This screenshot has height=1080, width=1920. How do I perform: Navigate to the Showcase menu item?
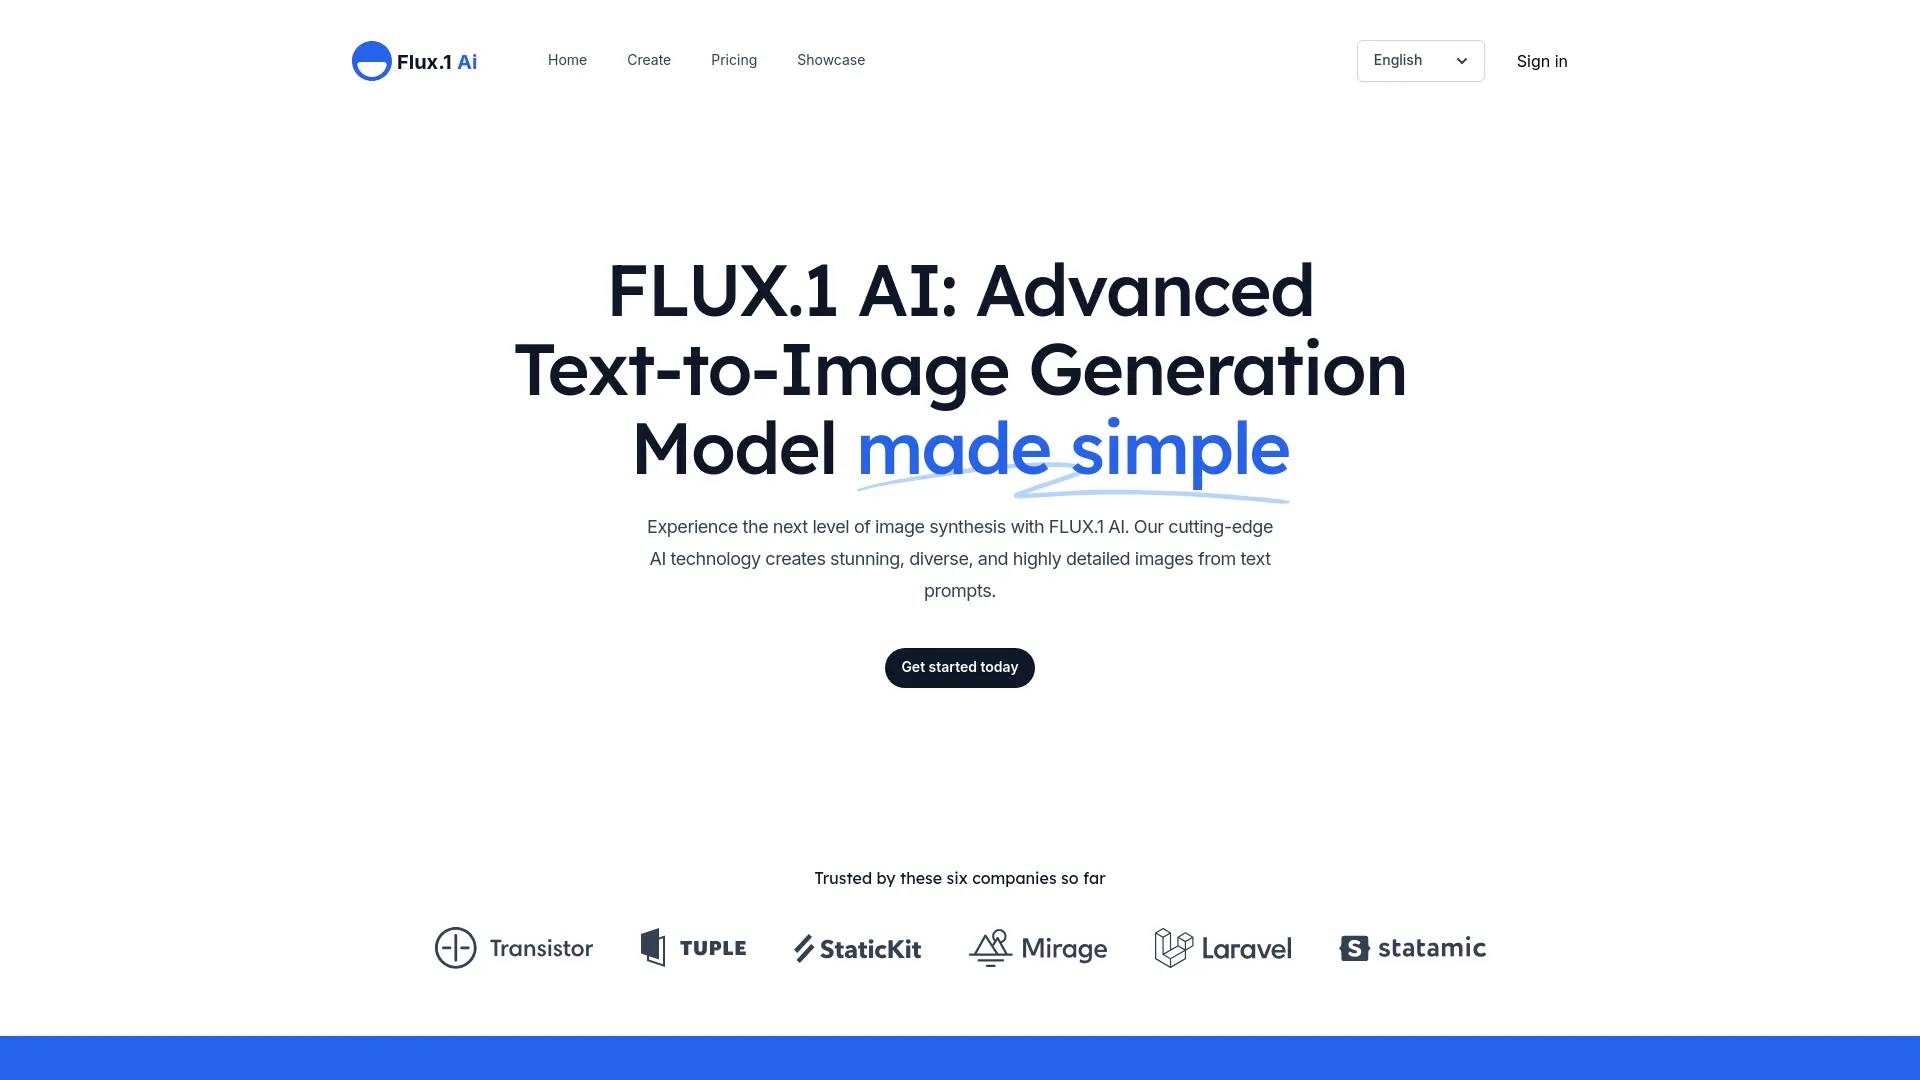point(831,59)
